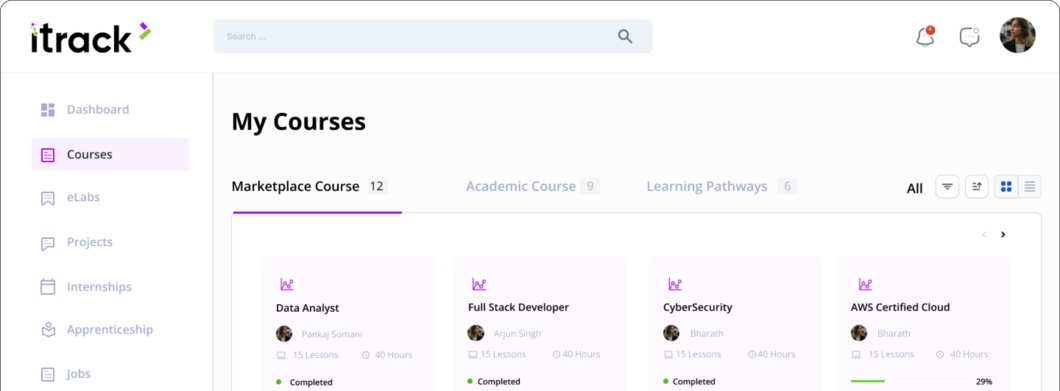Click the Search input field
1060x391 pixels.
(433, 37)
